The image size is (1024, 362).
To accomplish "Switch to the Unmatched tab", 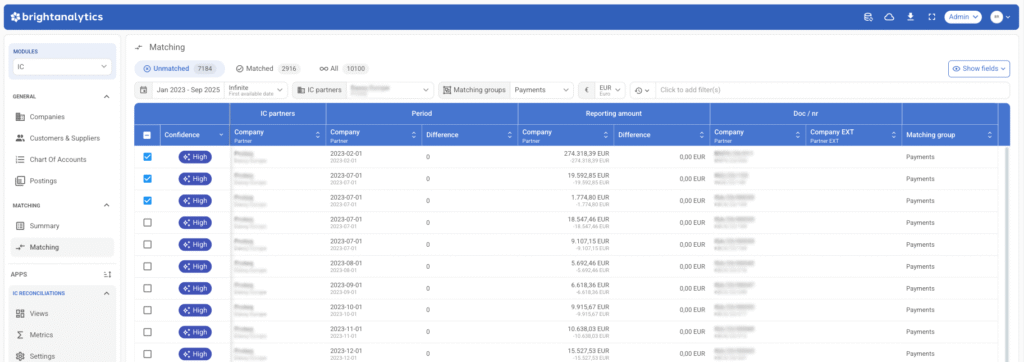I will click(180, 69).
